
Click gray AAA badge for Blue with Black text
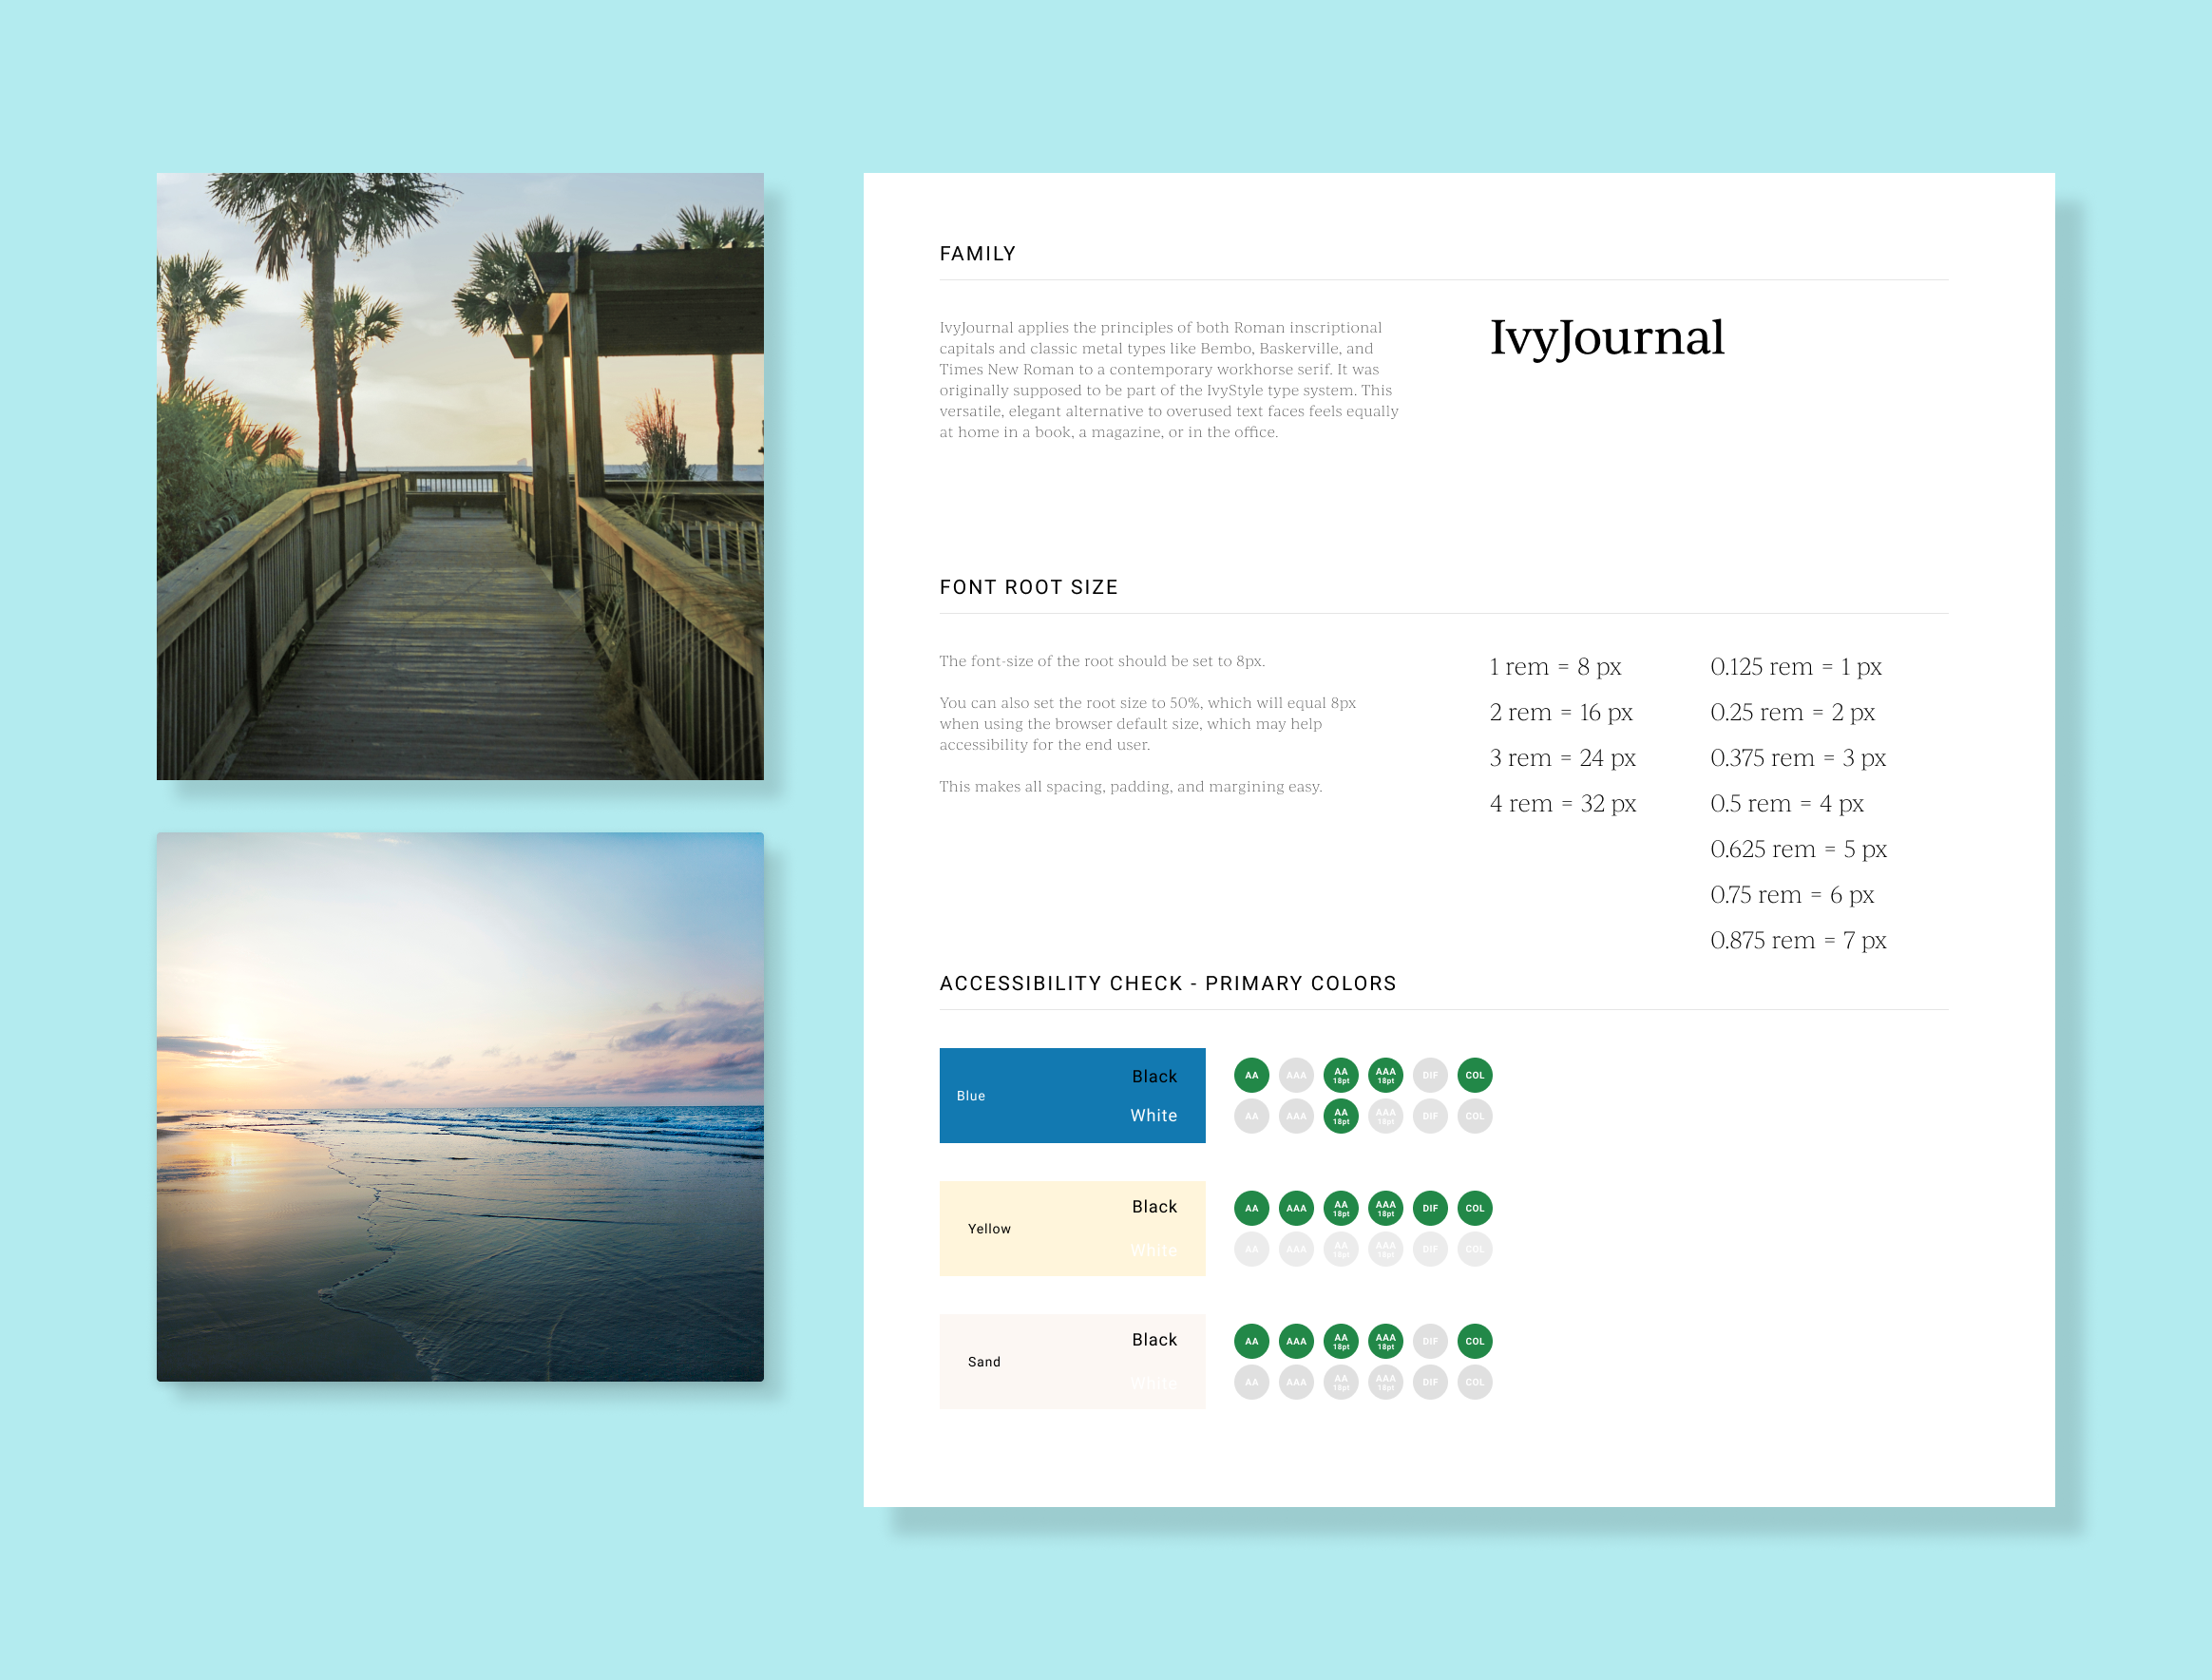click(x=1296, y=1075)
